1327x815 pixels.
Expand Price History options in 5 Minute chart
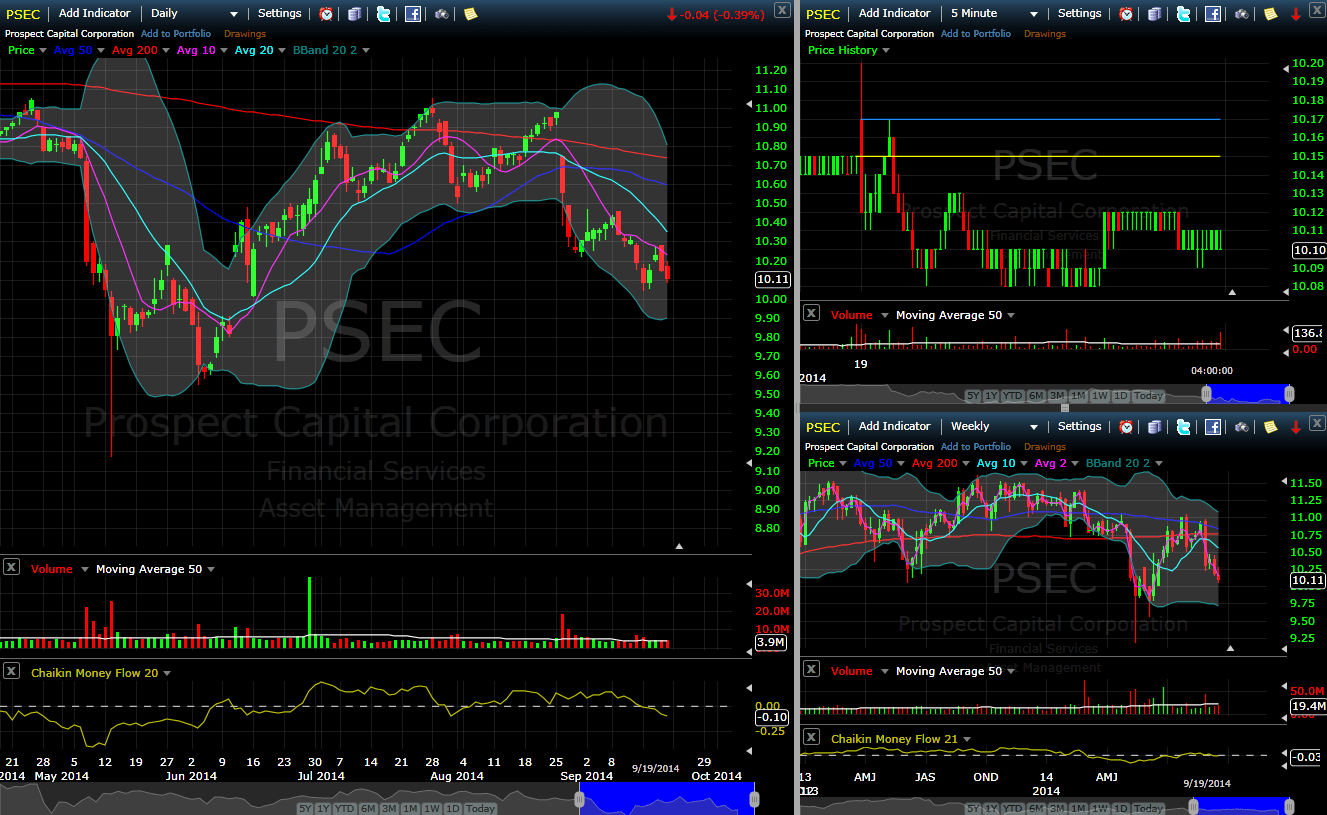pyautogui.click(x=886, y=51)
